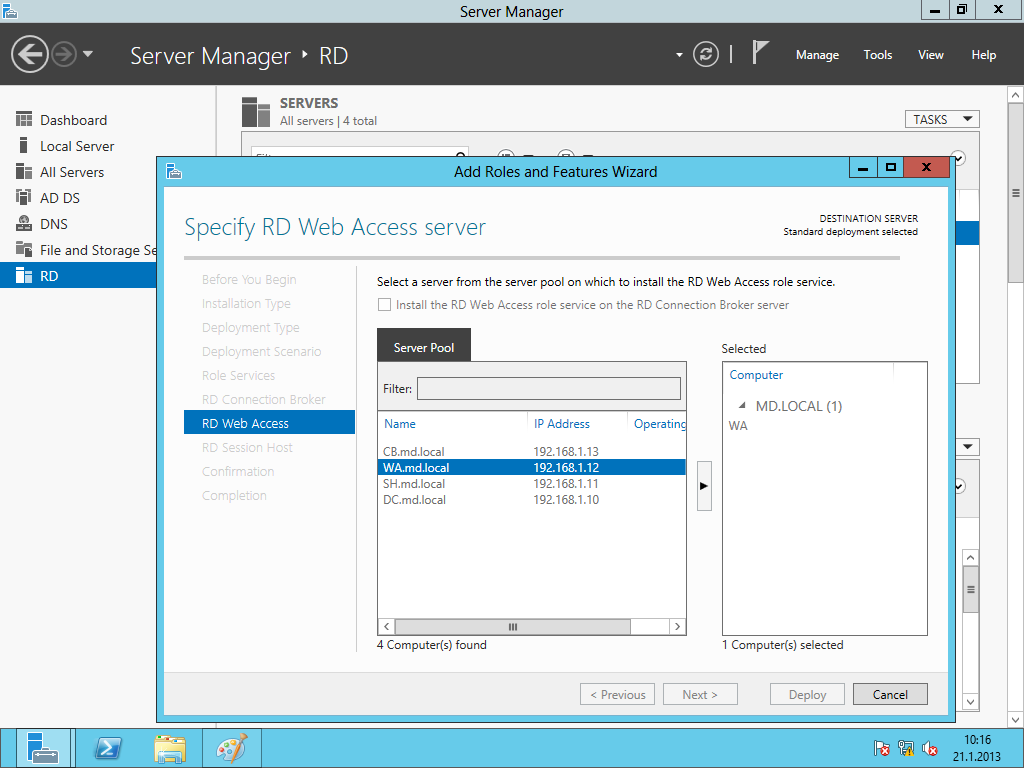
Task: Select CB.md.local in server list
Action: (x=416, y=451)
